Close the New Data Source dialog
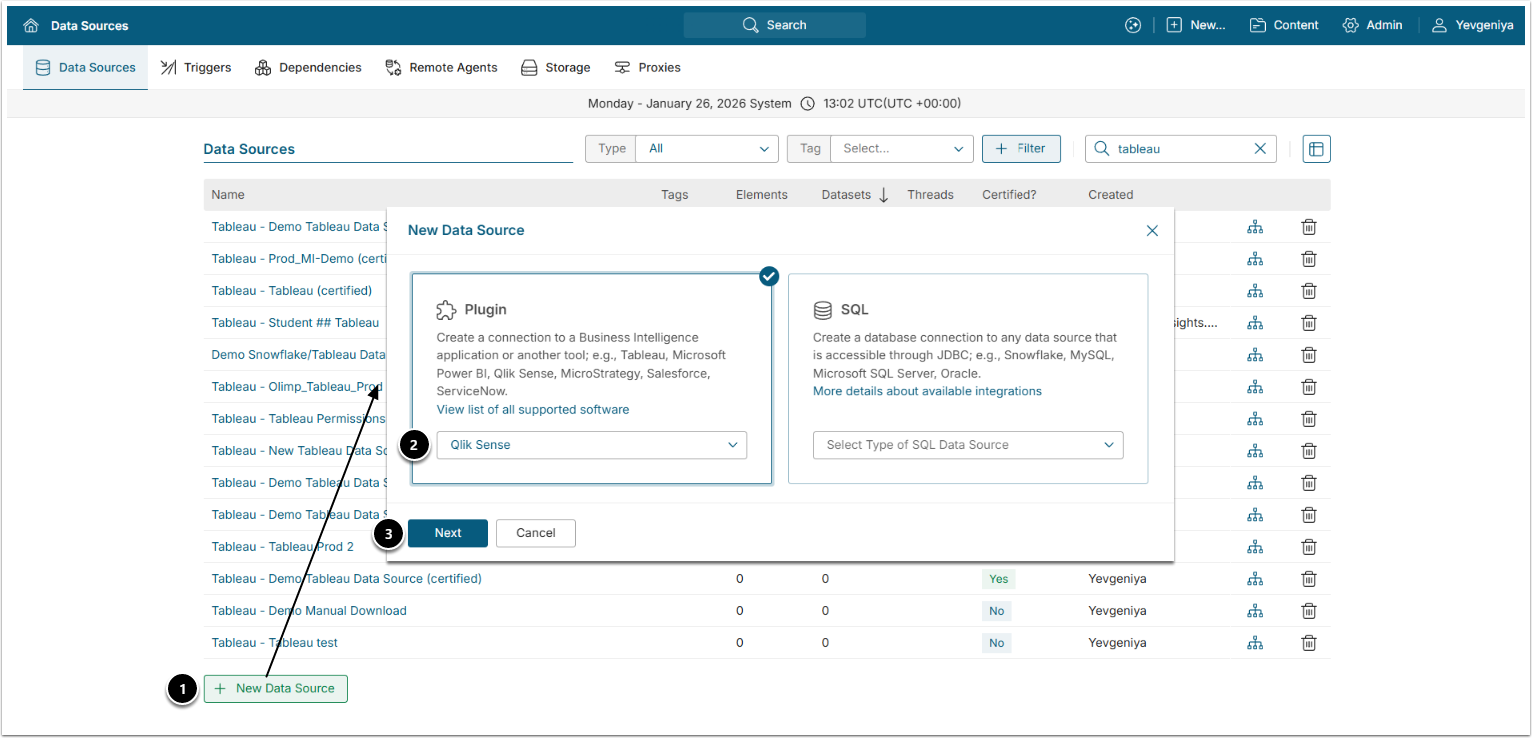Screen dimensions: 1532x738 click(1152, 231)
